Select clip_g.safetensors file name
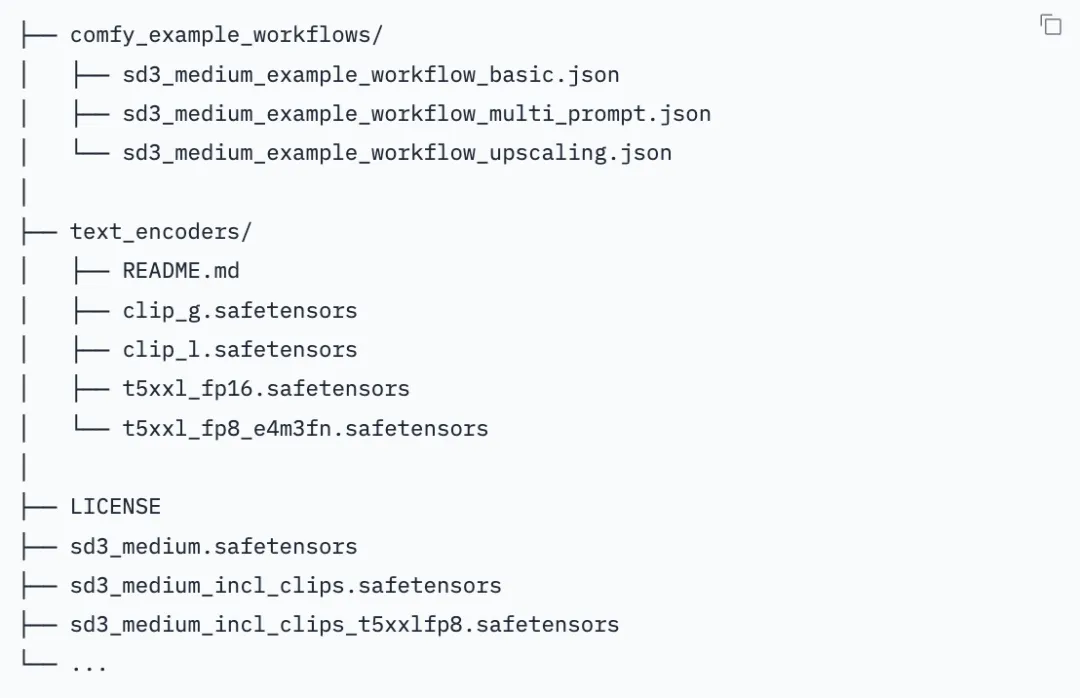Screen dimensions: 1080x698 (x=240, y=311)
